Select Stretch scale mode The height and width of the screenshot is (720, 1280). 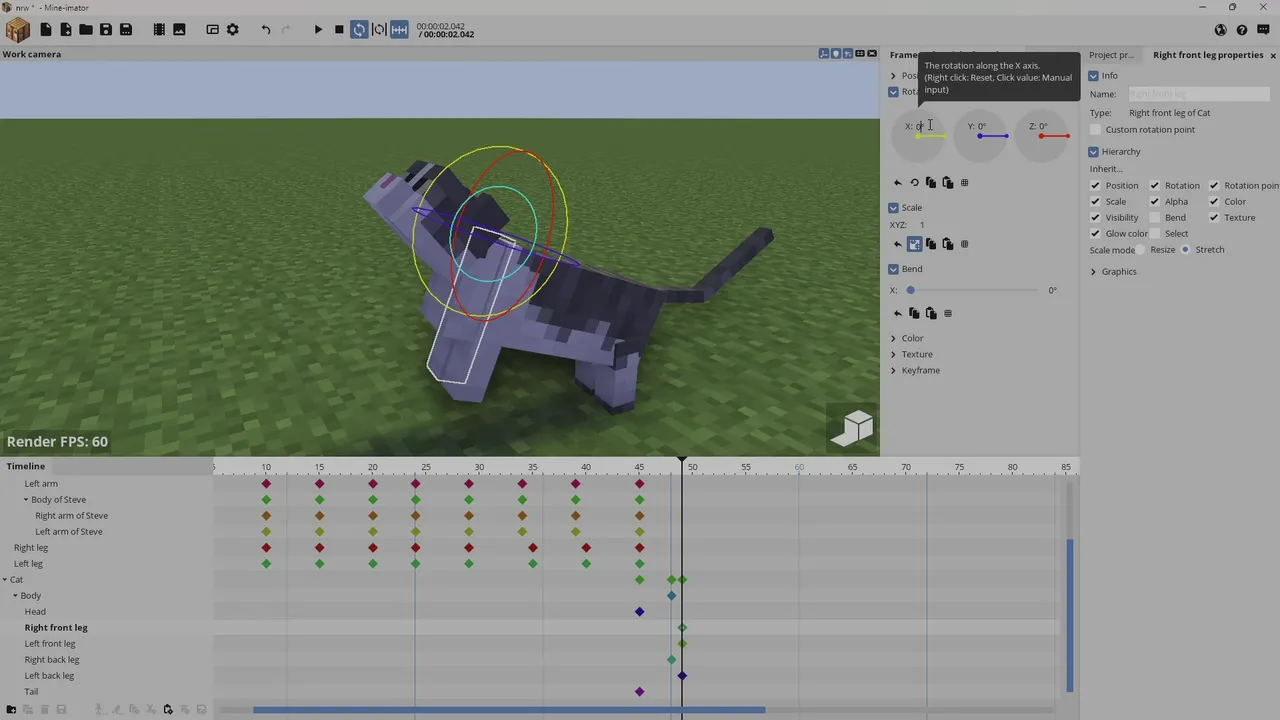(1185, 250)
